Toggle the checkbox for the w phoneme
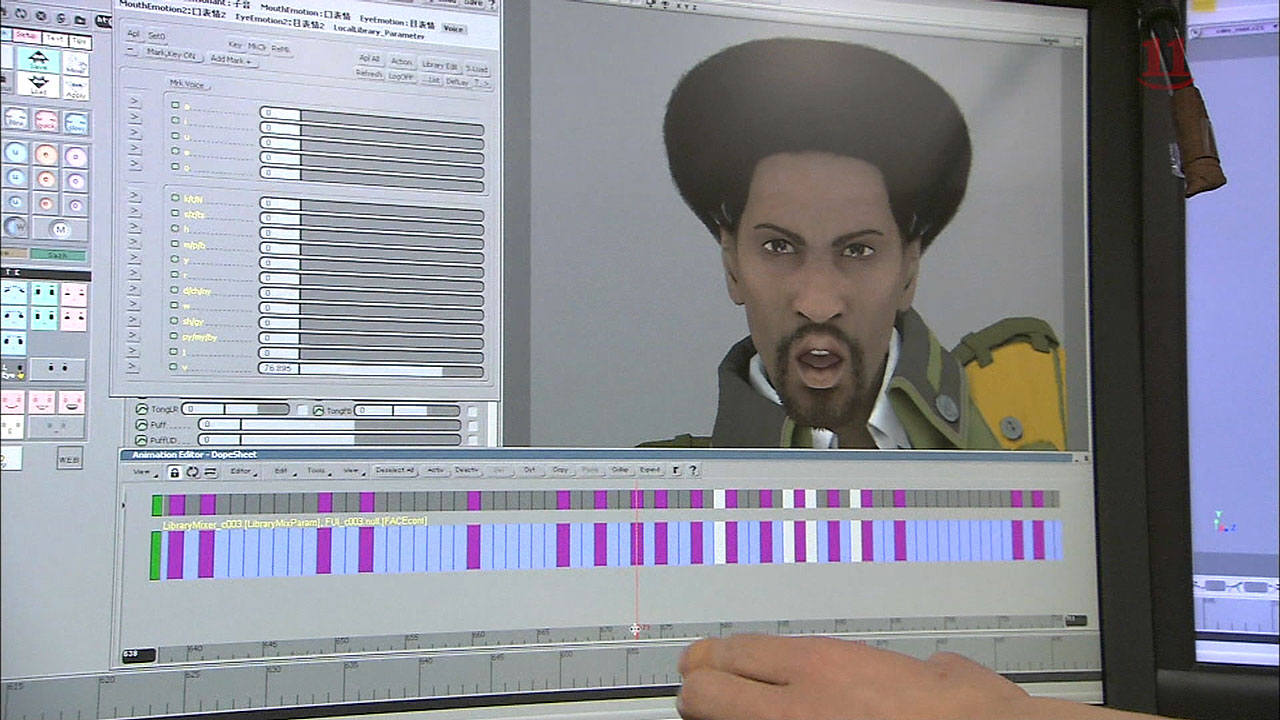Image resolution: width=1280 pixels, height=720 pixels. tap(175, 306)
